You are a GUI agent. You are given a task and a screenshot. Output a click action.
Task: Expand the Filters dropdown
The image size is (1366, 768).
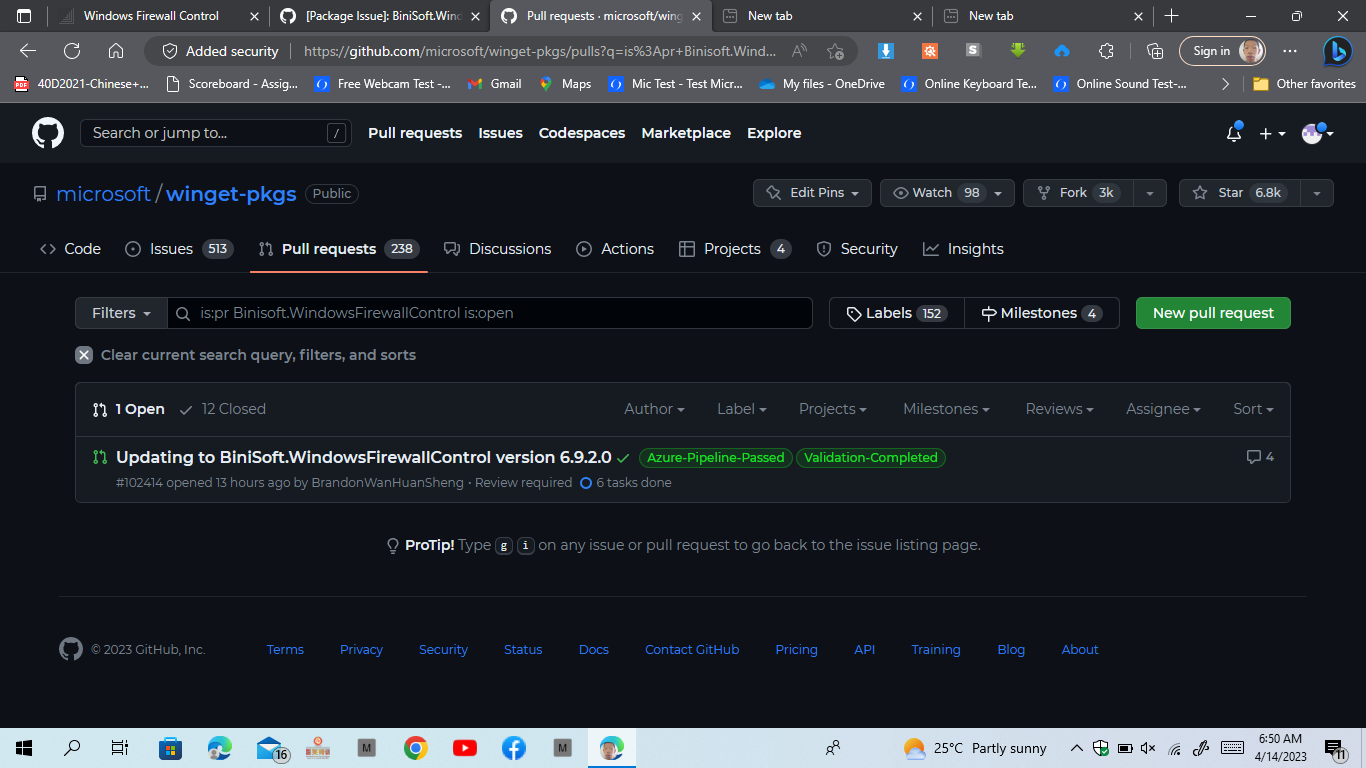point(120,313)
